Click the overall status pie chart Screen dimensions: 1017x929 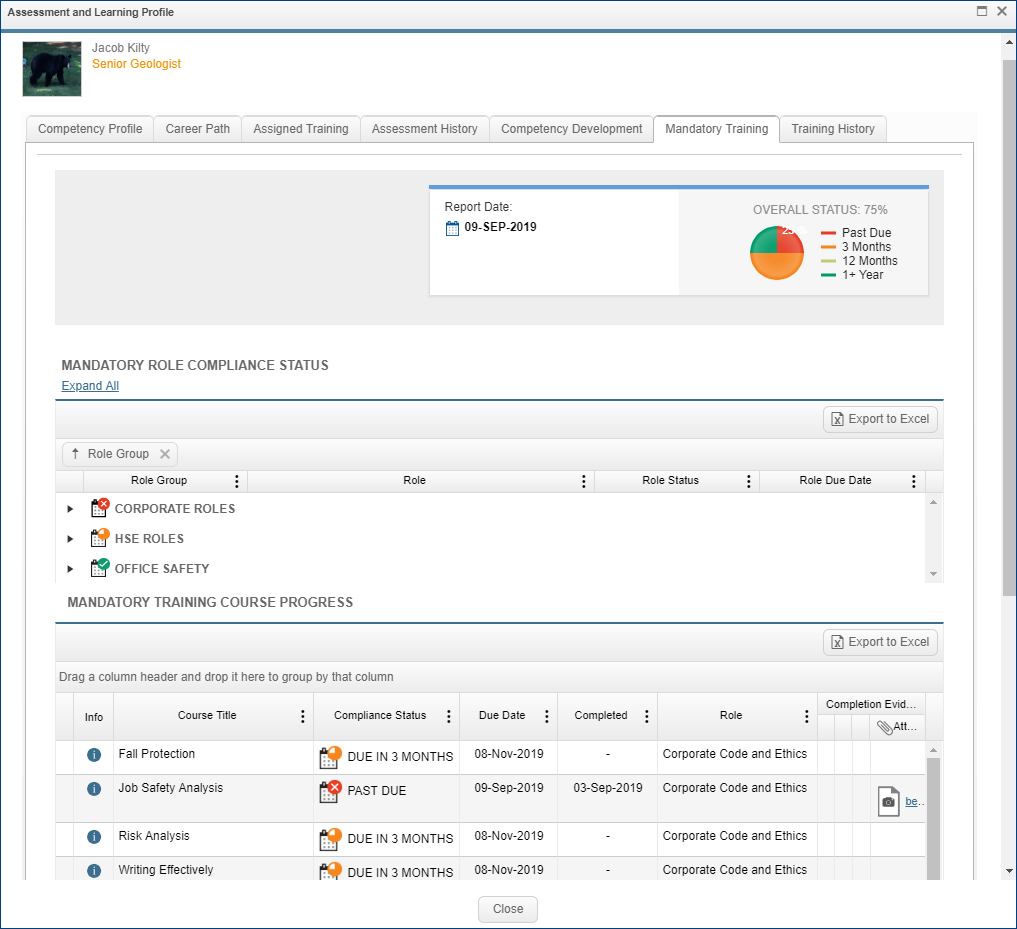pyautogui.click(x=777, y=253)
